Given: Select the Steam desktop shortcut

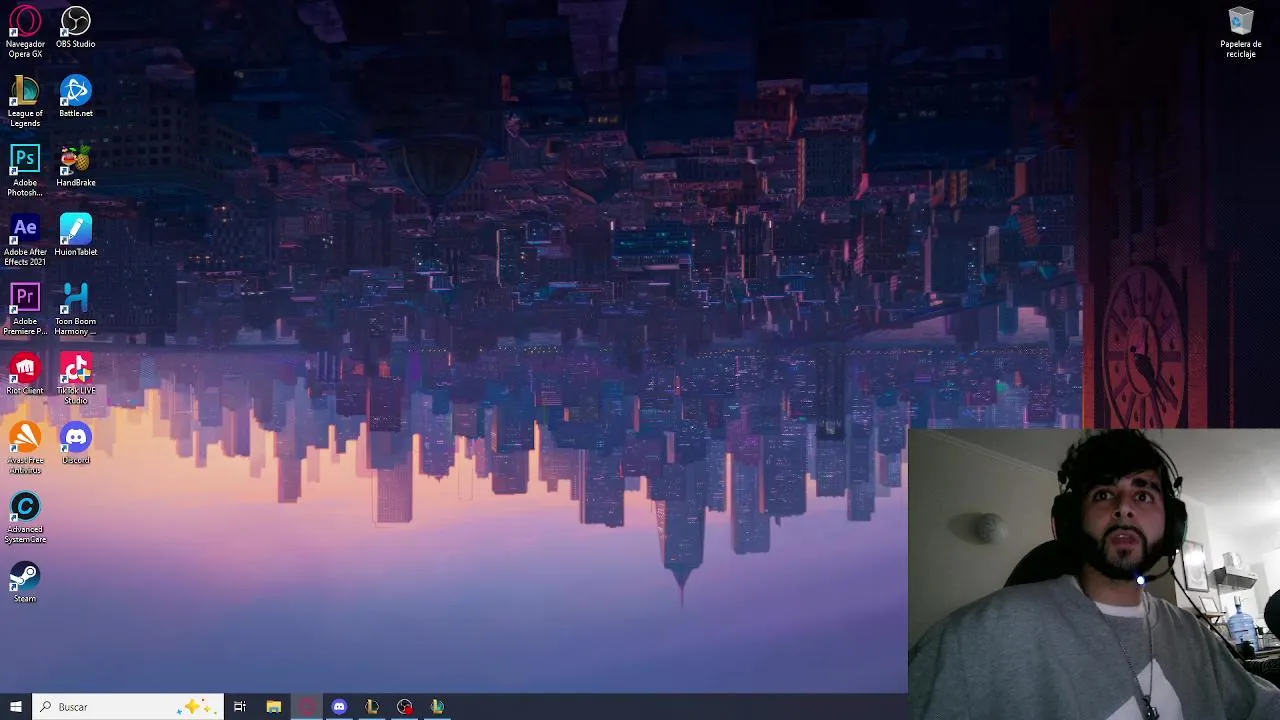Looking at the screenshot, I should [x=25, y=582].
